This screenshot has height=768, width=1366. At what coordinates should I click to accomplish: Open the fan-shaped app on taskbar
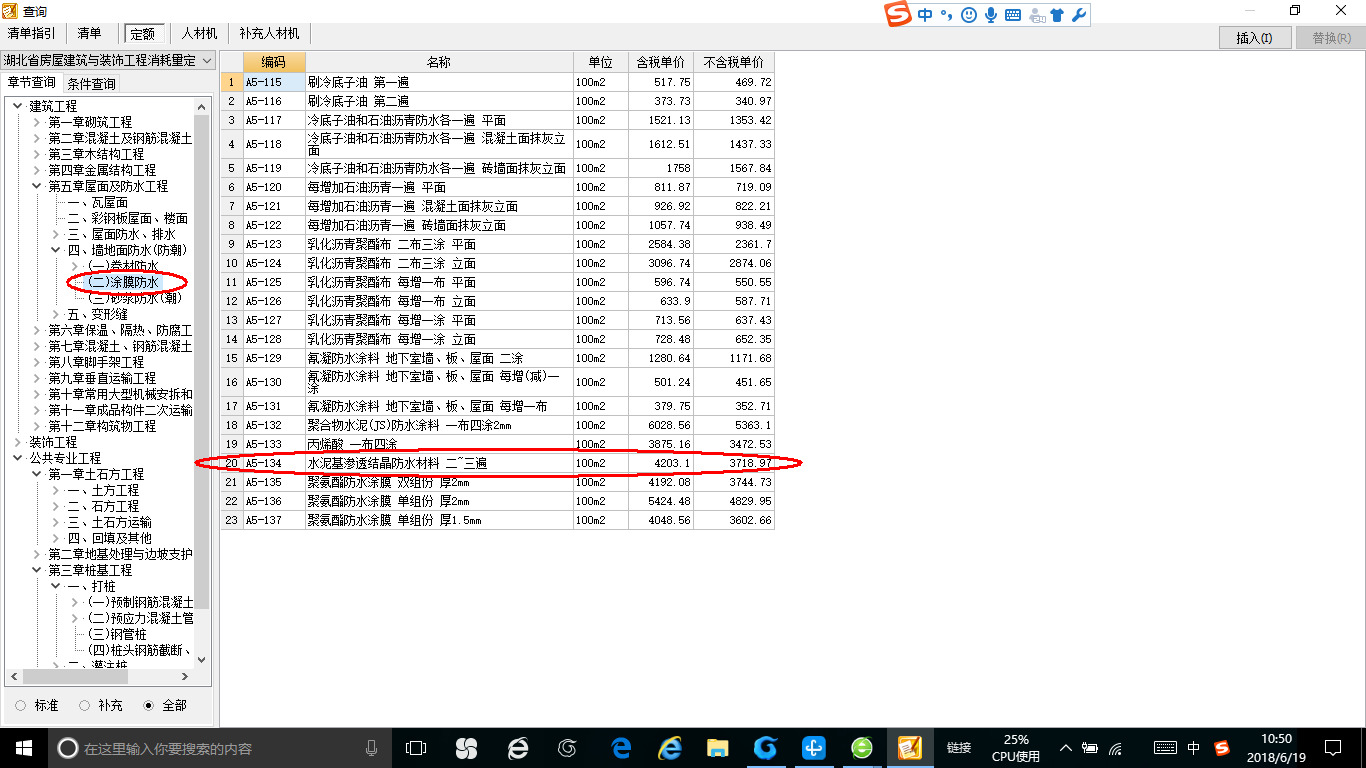pos(466,747)
